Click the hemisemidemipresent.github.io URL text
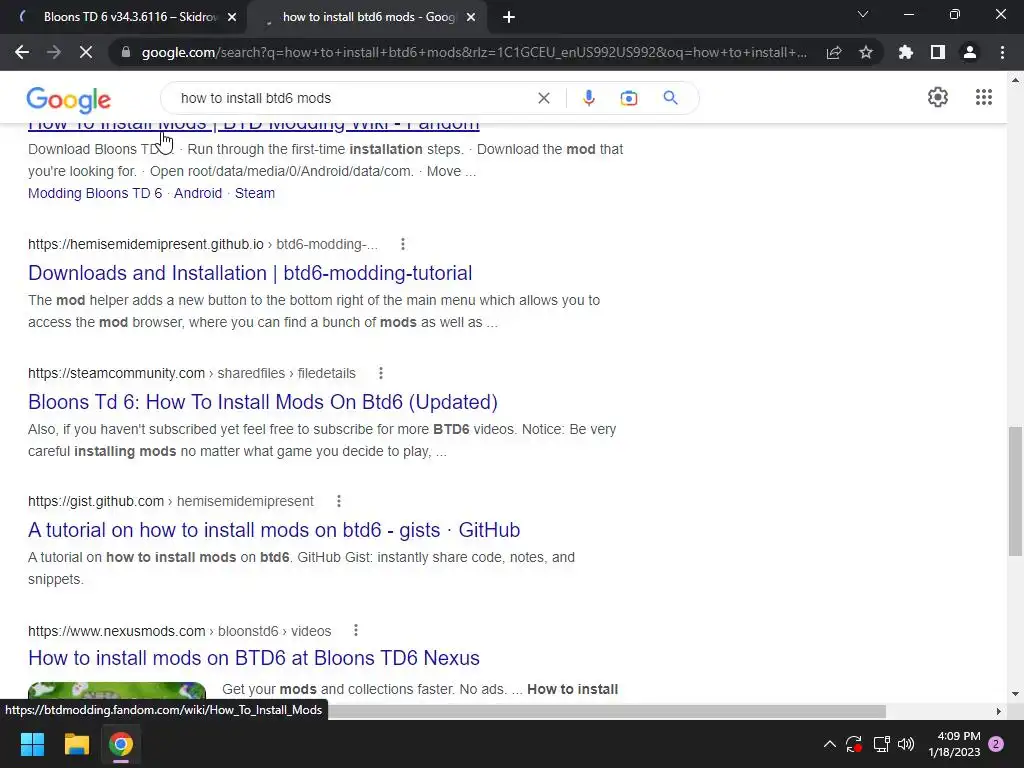This screenshot has width=1024, height=768. (146, 244)
